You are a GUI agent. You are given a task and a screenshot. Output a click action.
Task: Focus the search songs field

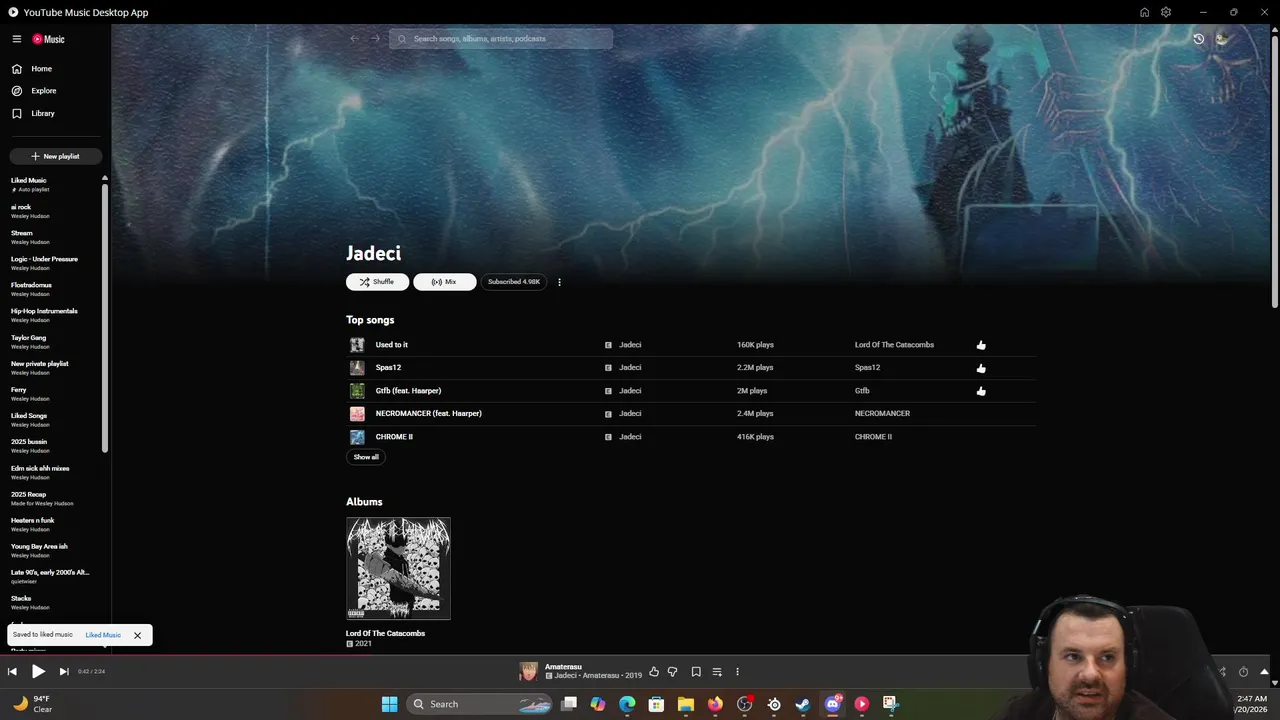(x=501, y=39)
